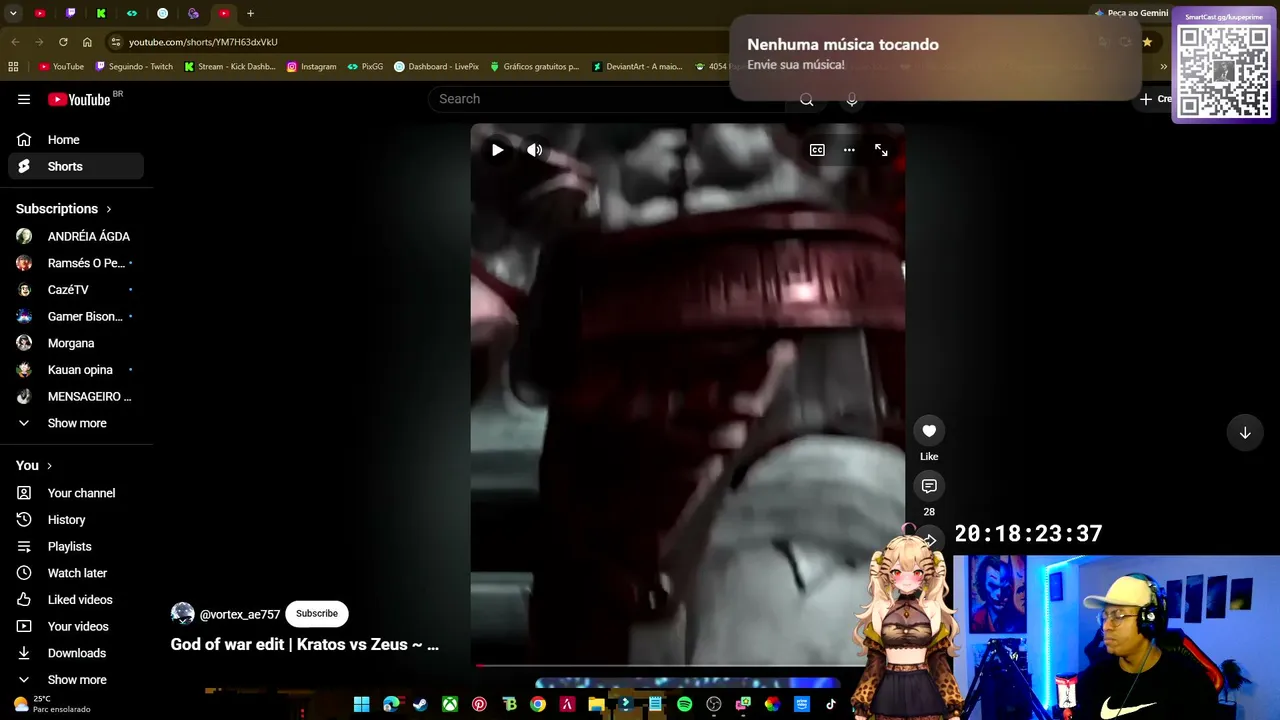Open watch History

coord(76,520)
